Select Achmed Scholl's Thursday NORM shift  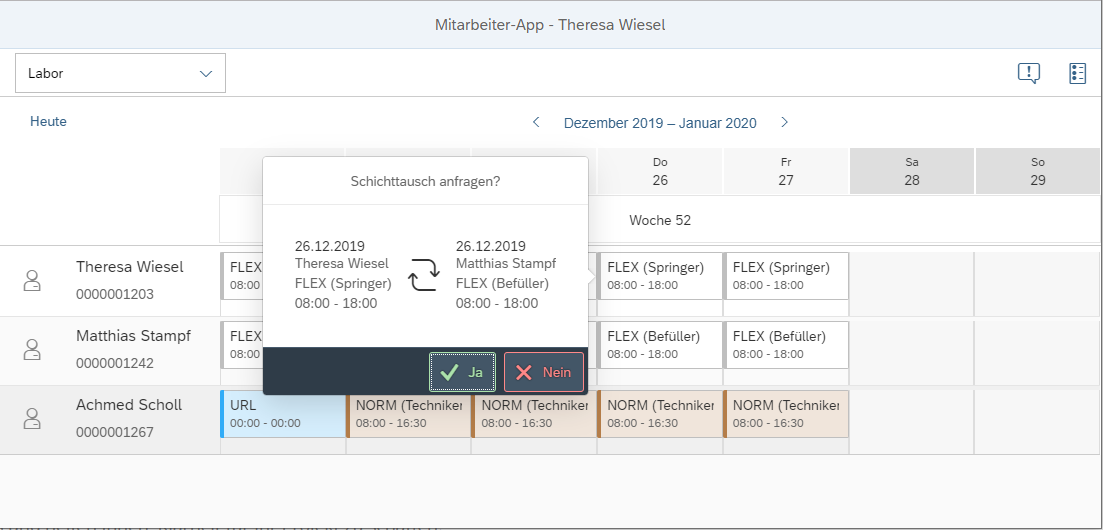(660, 414)
